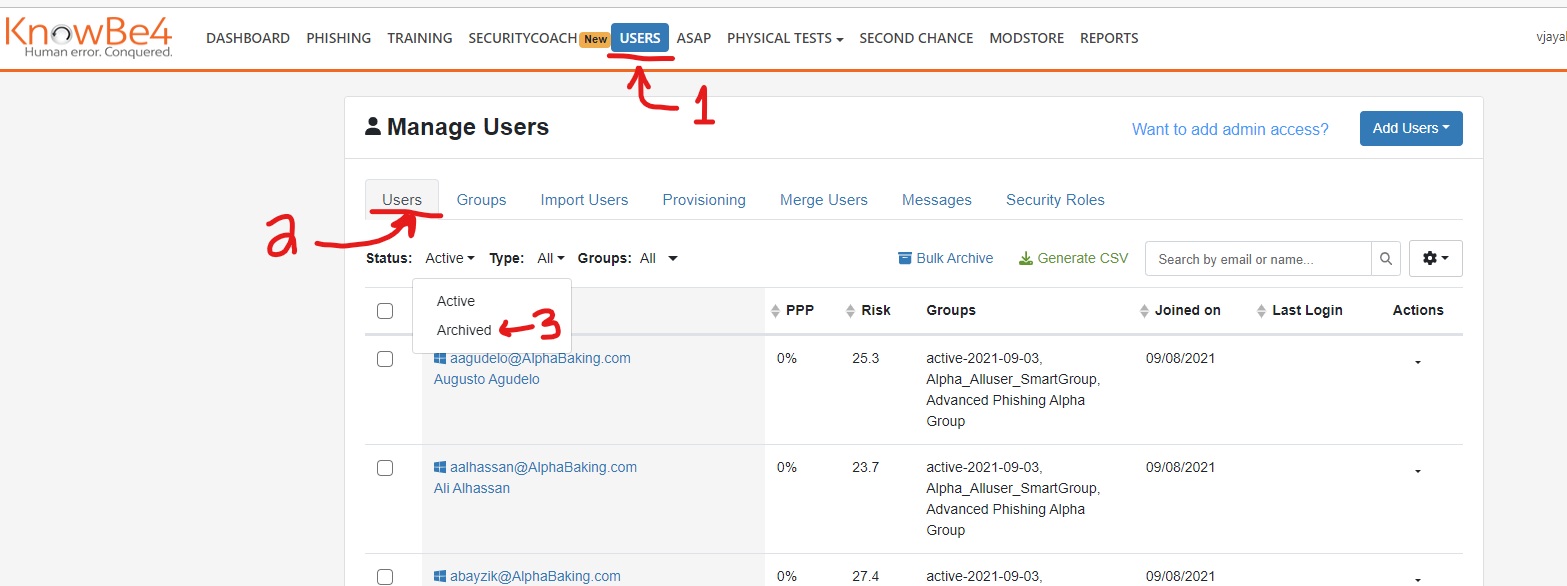Image resolution: width=1567 pixels, height=586 pixels.
Task: Open aagudelo@AlphaBaking.com user link
Action: coord(540,358)
